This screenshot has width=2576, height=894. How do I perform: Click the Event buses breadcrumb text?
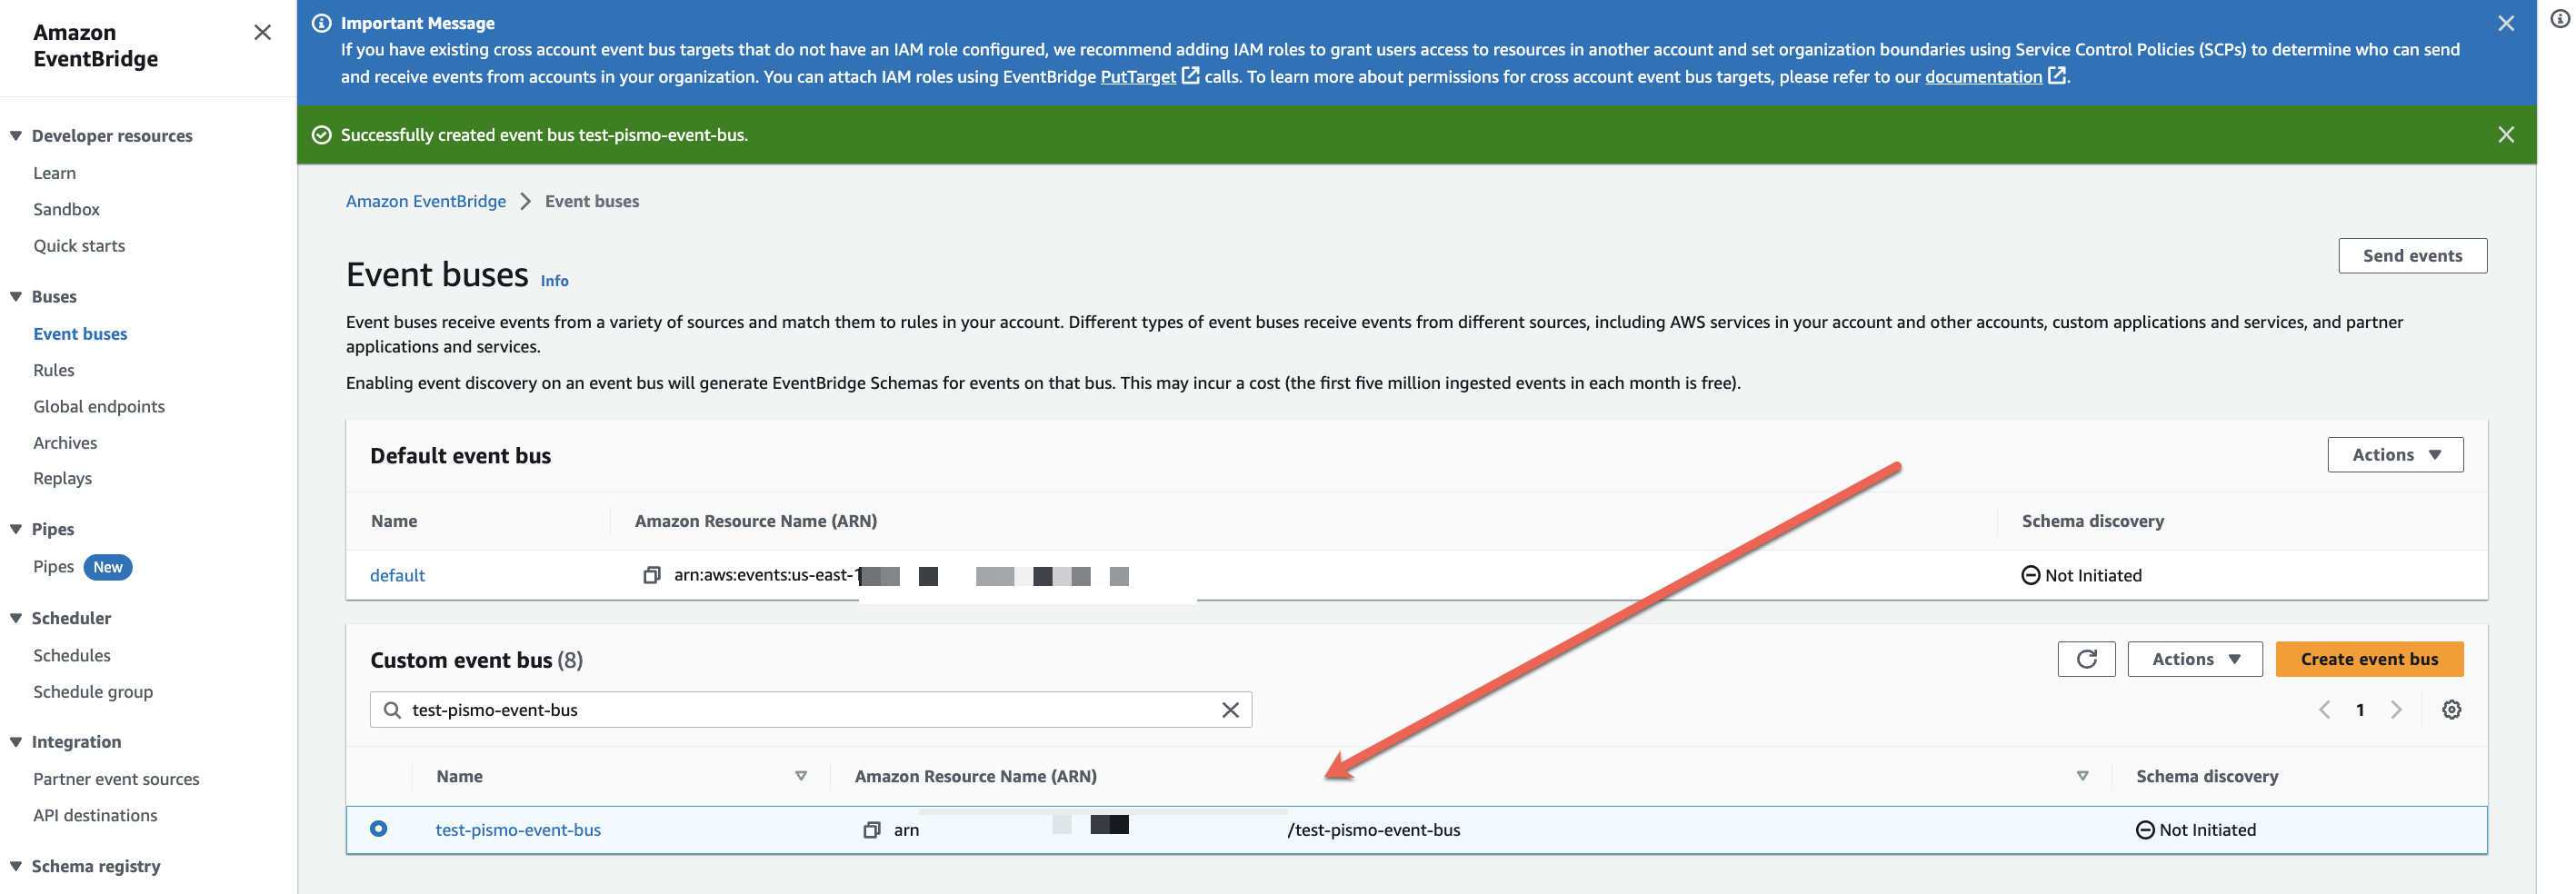(591, 201)
